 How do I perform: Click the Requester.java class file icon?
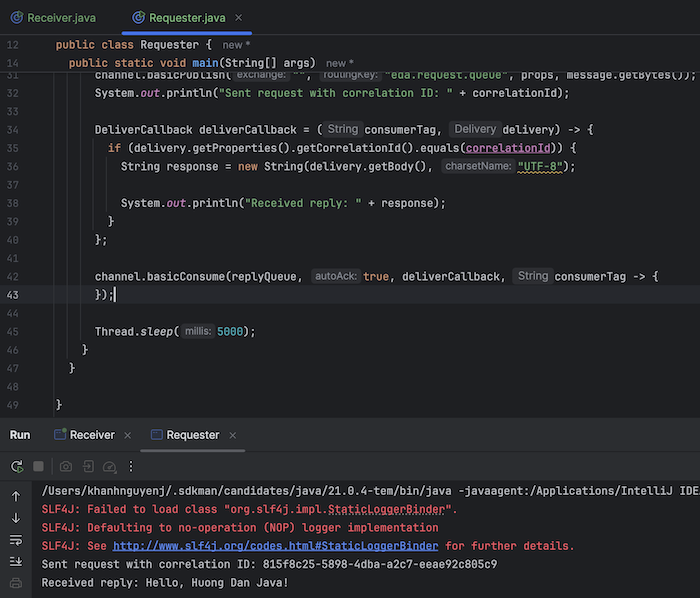click(138, 17)
